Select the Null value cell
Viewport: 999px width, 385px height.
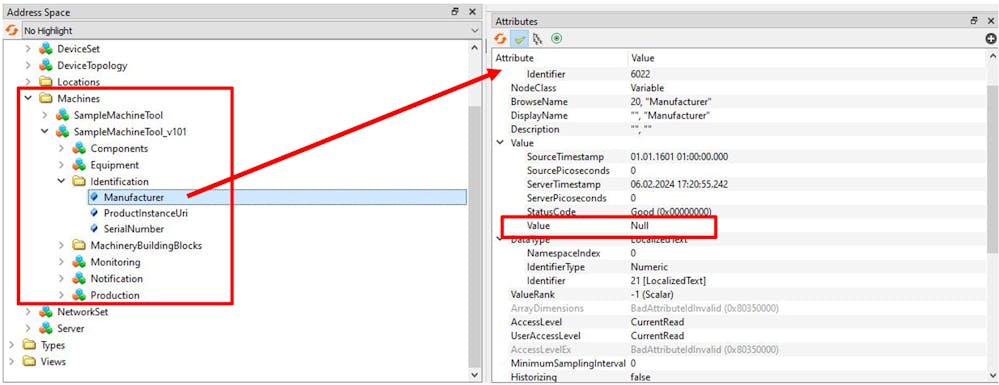click(640, 226)
